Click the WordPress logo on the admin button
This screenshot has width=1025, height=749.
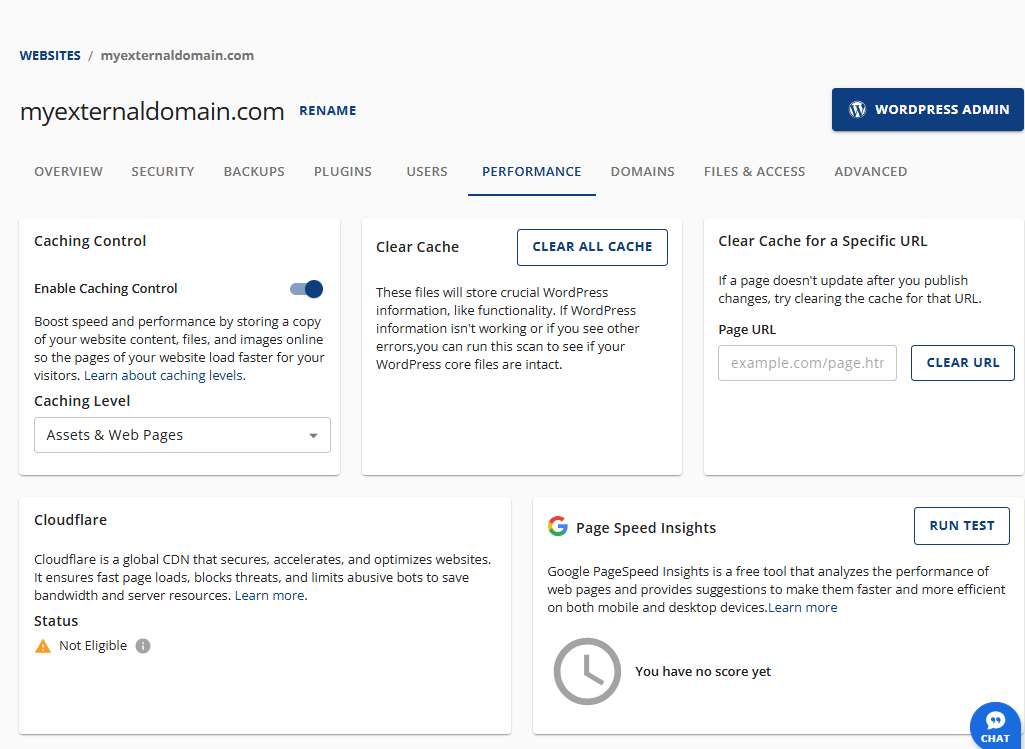857,110
